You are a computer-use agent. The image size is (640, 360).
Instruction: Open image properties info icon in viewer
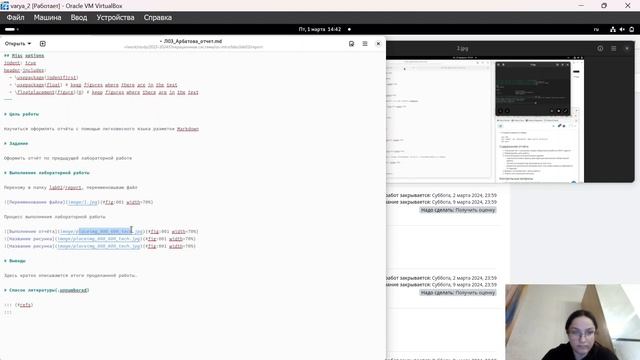[x=600, y=48]
